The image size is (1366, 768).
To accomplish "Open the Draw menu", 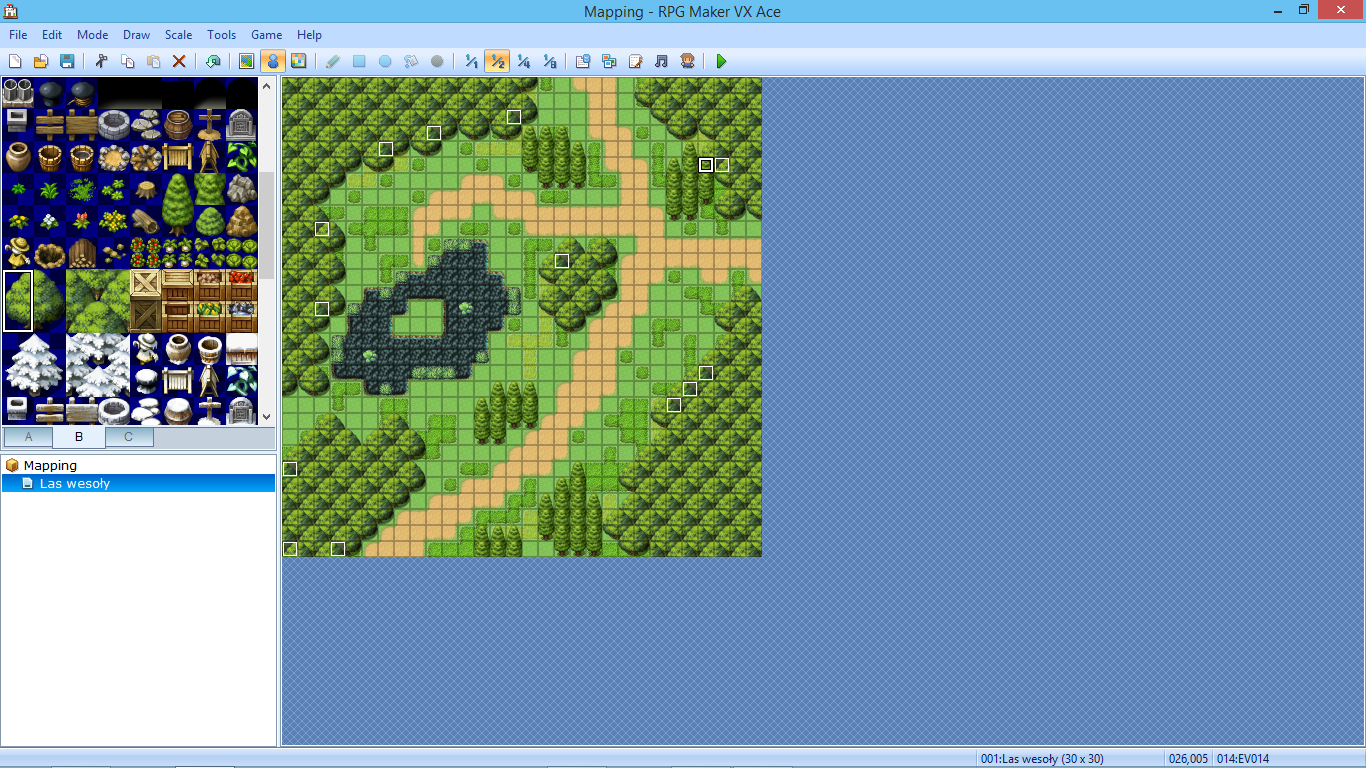I will [x=137, y=35].
